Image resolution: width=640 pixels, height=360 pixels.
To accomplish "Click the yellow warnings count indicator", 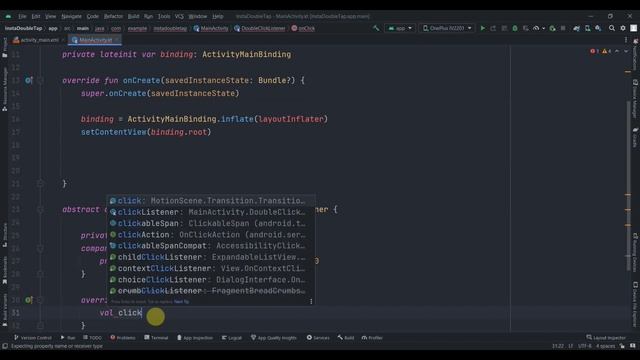I will pos(607,51).
